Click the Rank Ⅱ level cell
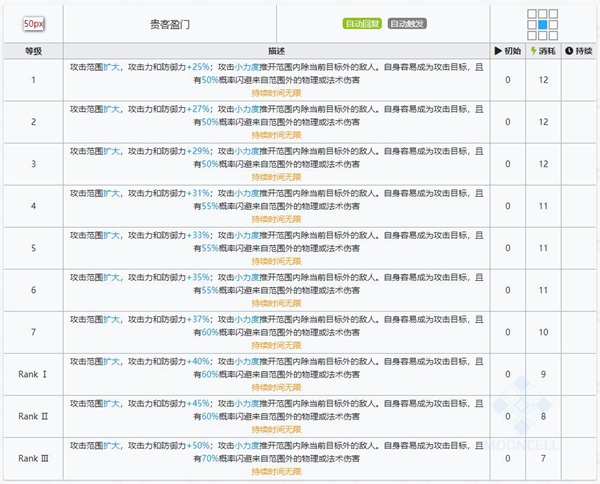The height and width of the screenshot is (484, 600). (x=33, y=417)
